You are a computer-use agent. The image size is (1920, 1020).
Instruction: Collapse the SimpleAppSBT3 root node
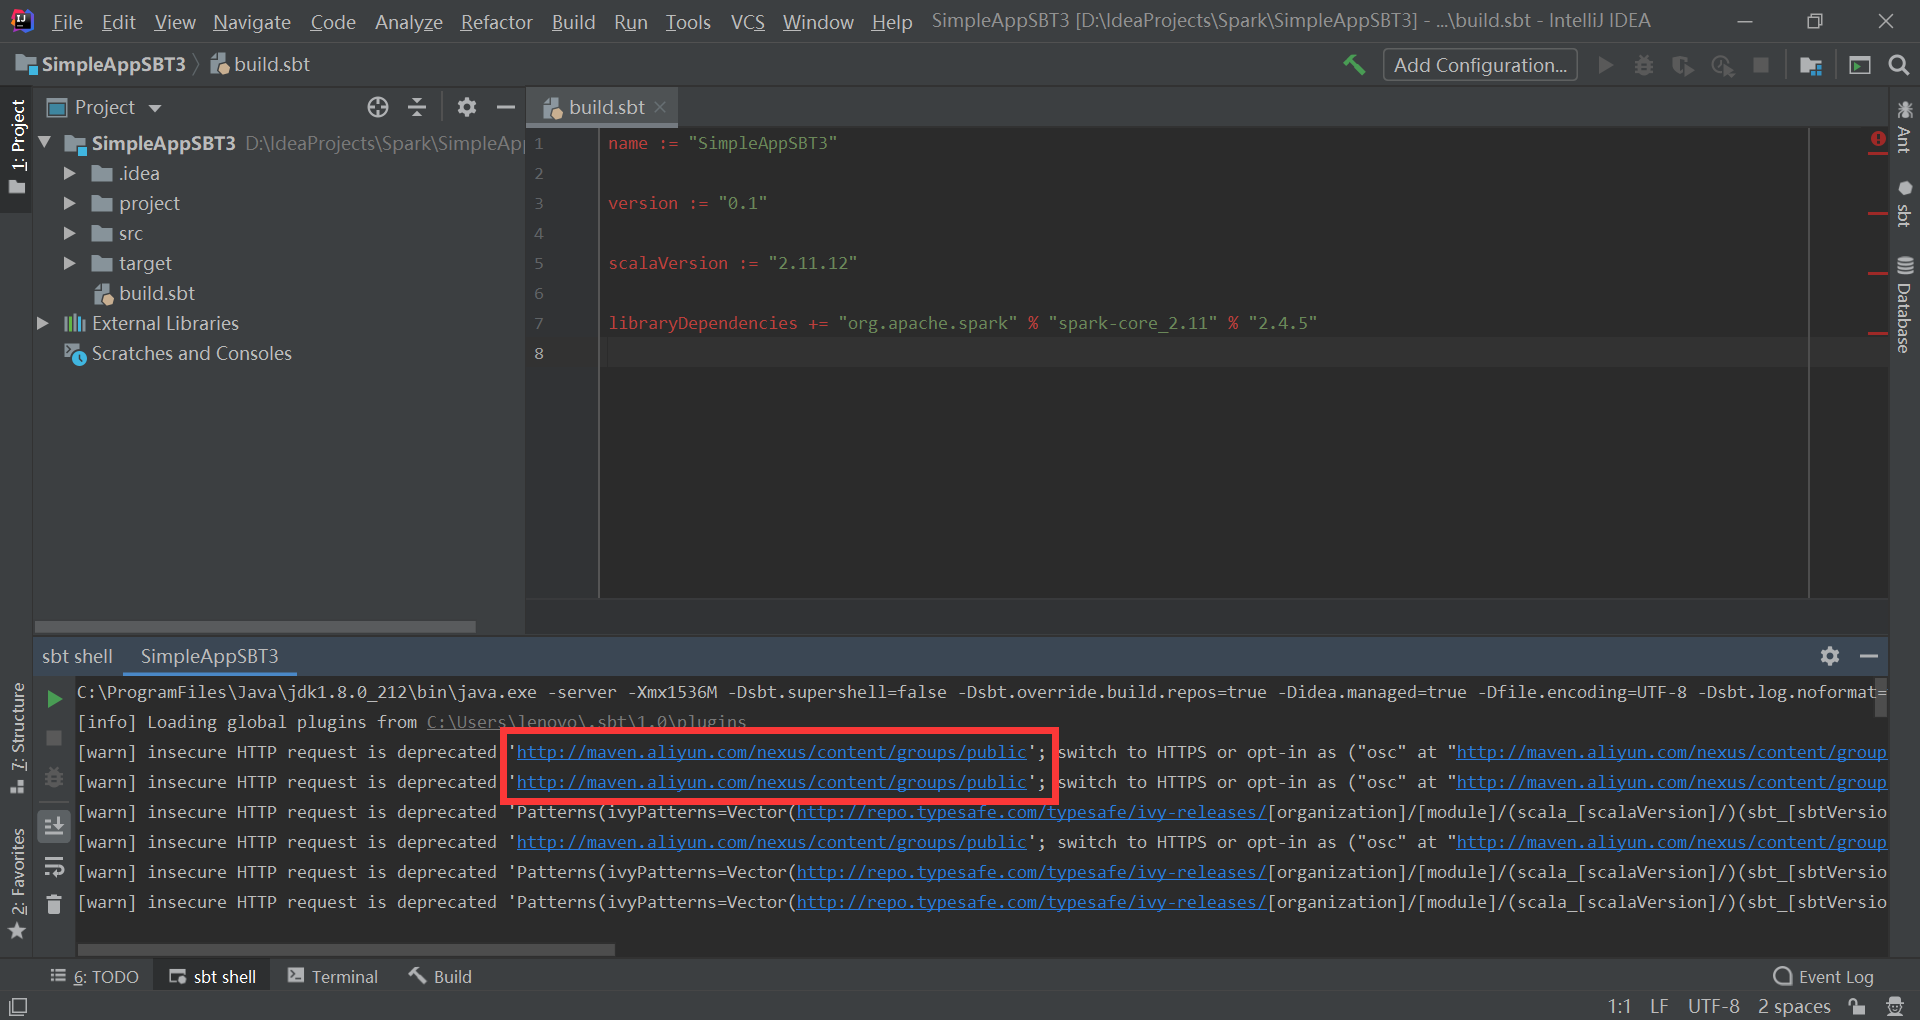[45, 143]
